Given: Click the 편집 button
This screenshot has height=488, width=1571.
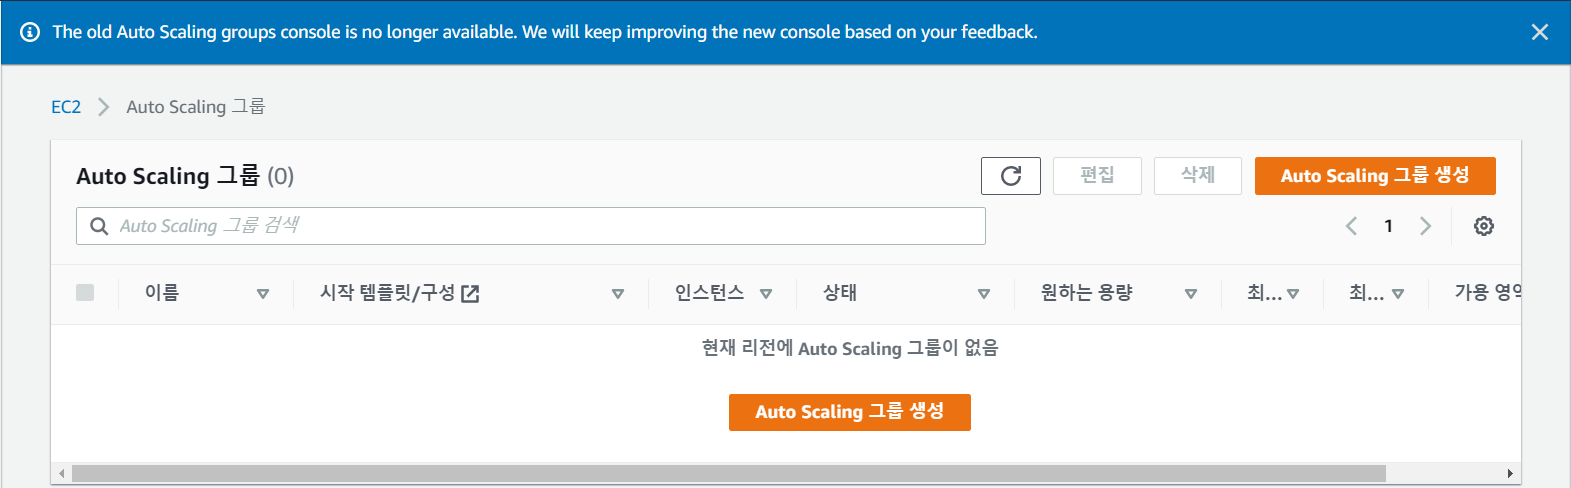Looking at the screenshot, I should tap(1097, 176).
